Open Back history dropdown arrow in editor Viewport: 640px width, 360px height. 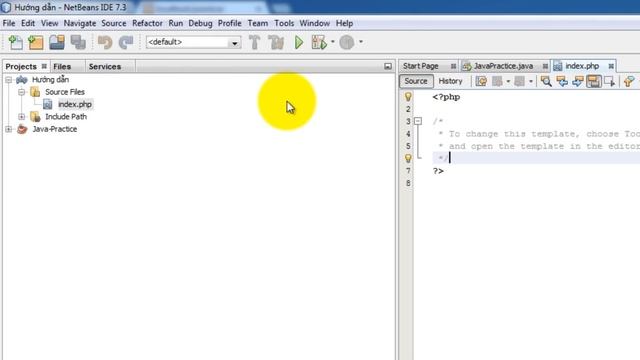[x=508, y=81]
